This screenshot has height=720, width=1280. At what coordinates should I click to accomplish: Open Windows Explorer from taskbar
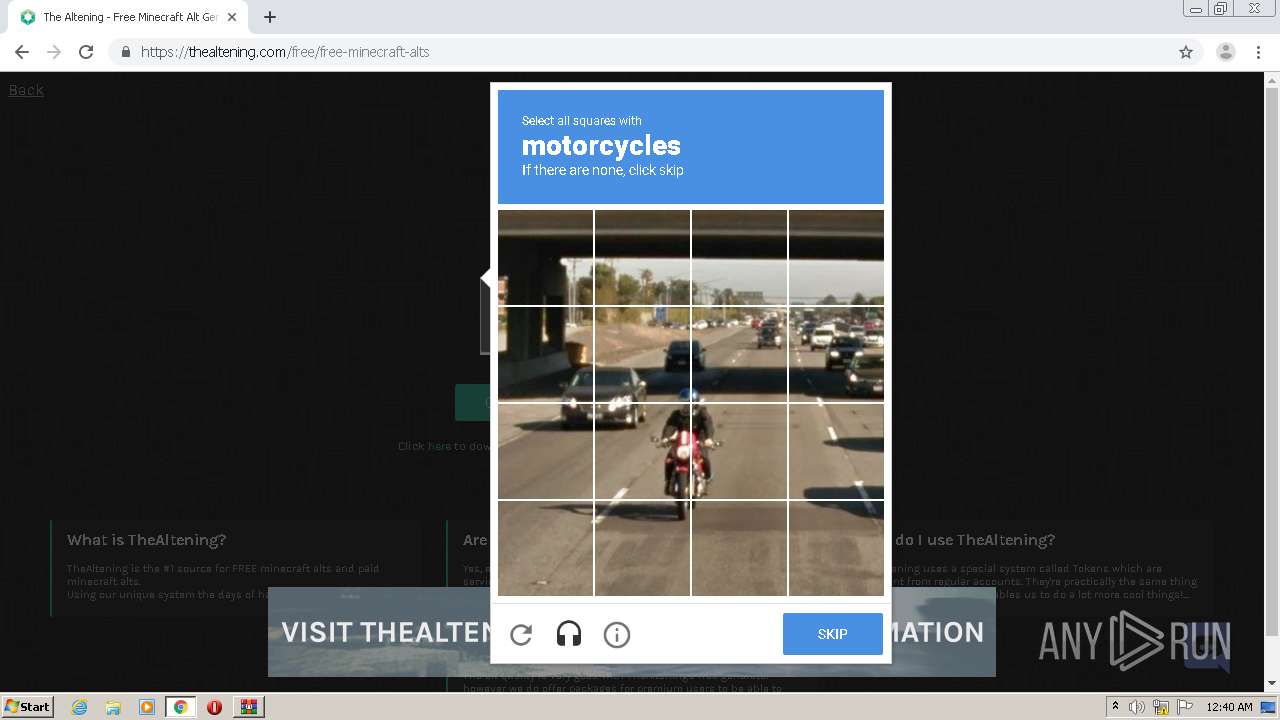pos(113,707)
